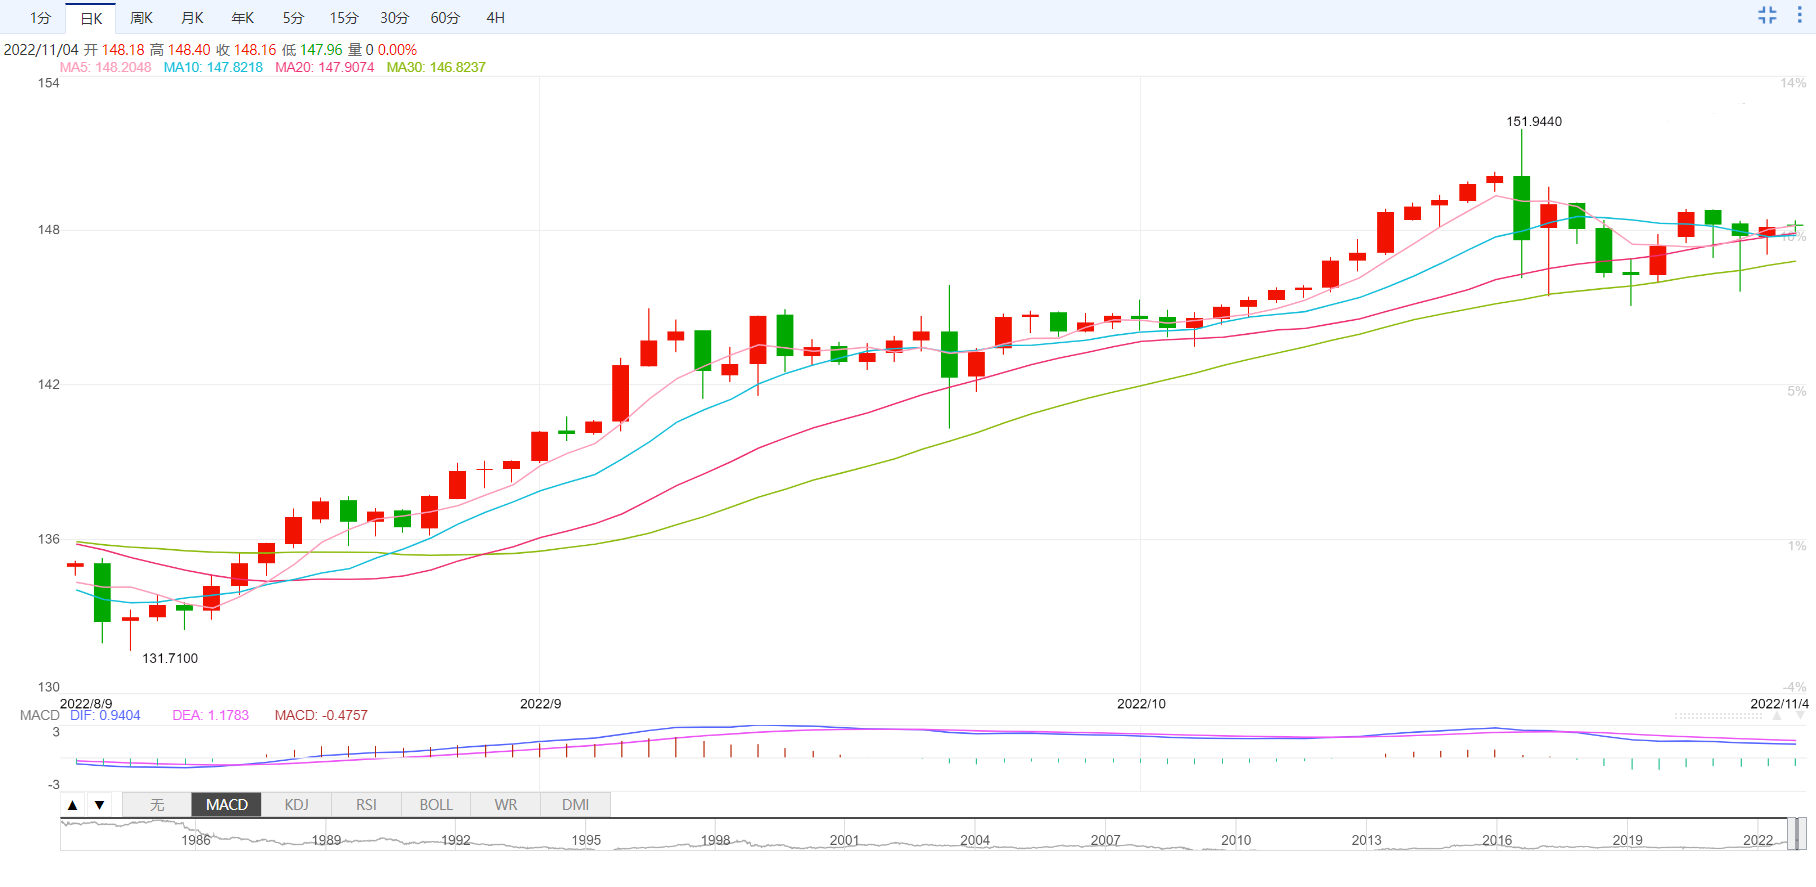Click the overview timeline at 1998
Image resolution: width=1816 pixels, height=887 pixels.
click(715, 840)
